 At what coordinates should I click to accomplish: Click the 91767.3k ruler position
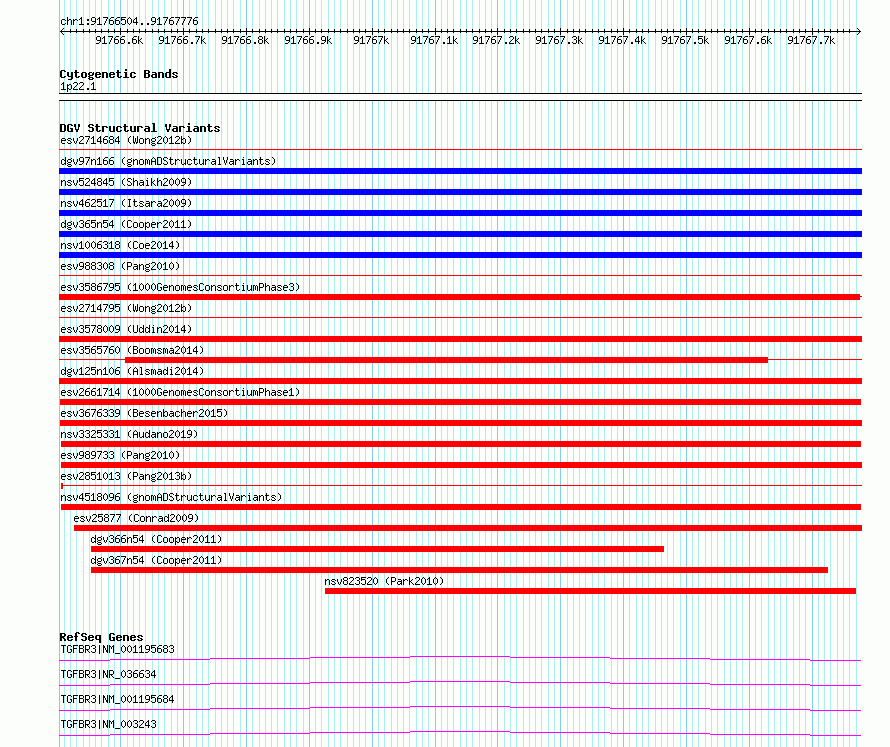[x=559, y=40]
